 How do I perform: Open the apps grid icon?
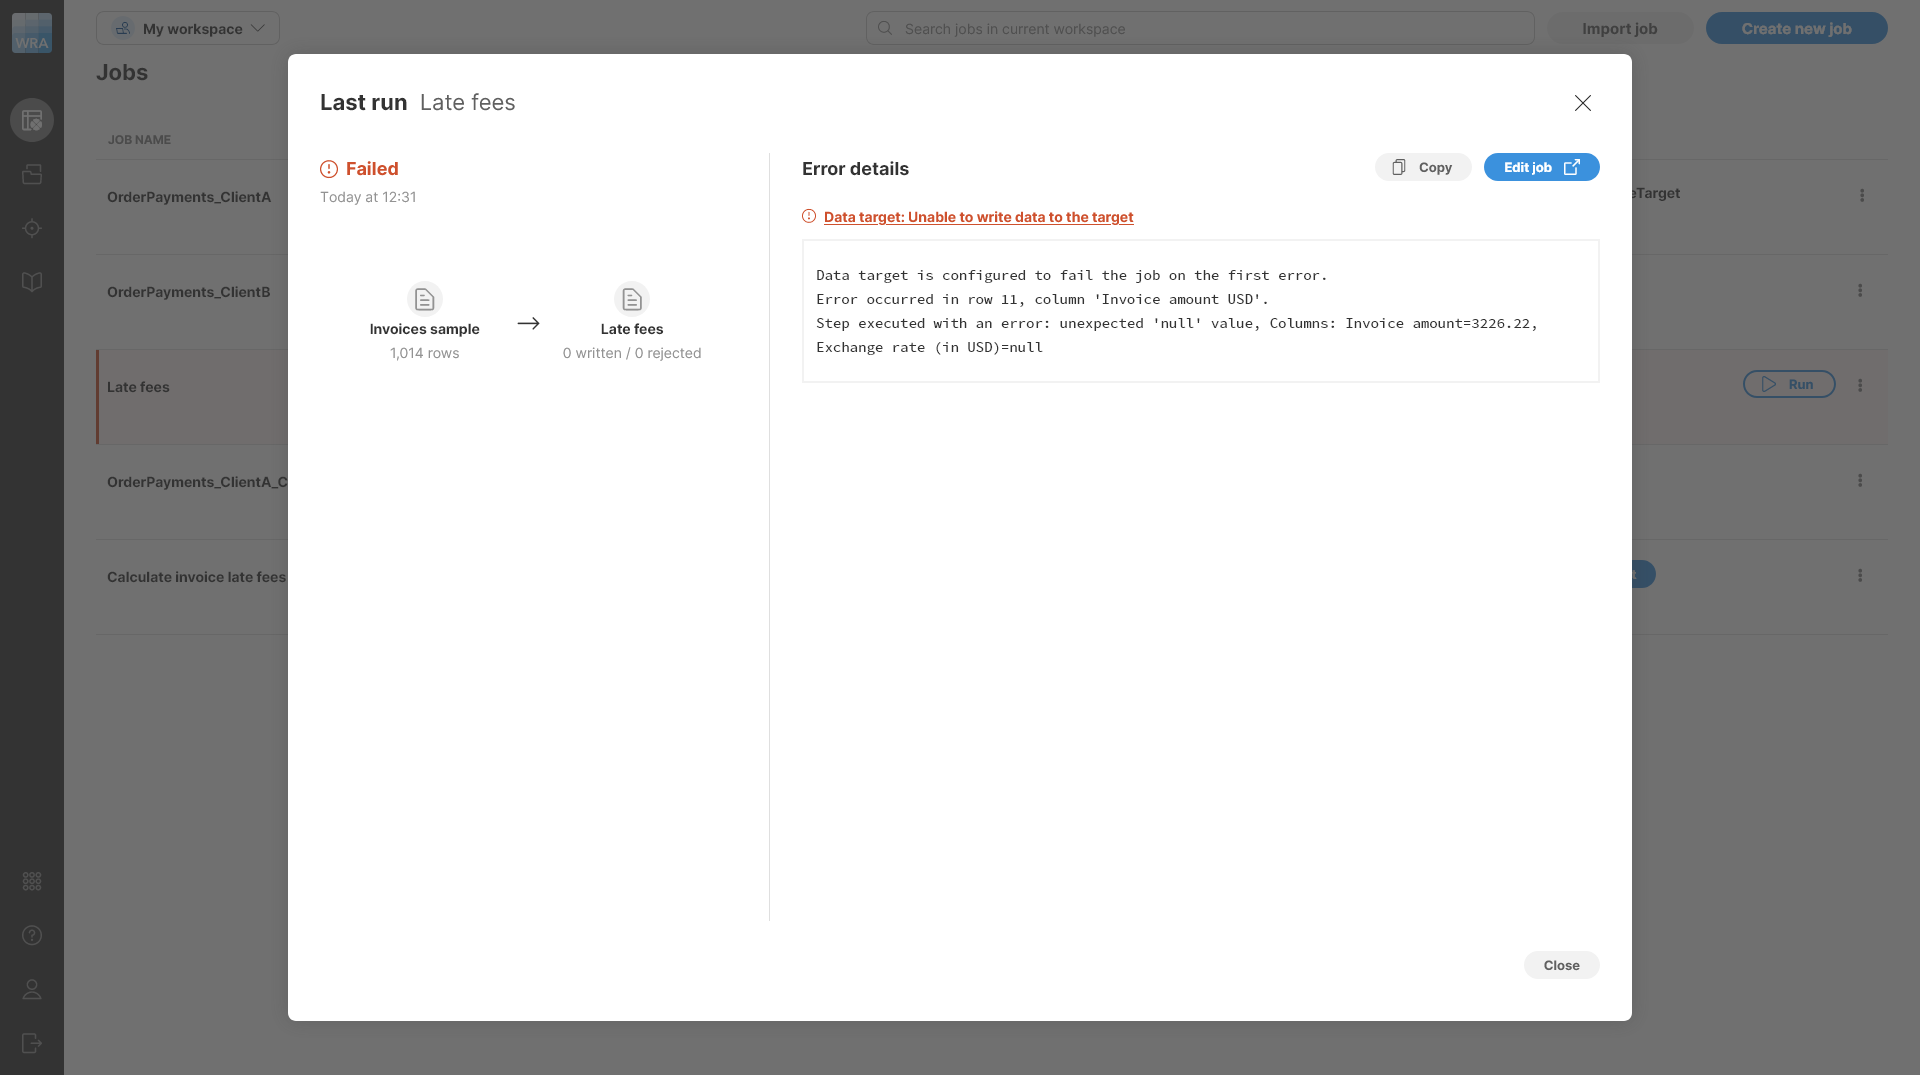(x=32, y=881)
